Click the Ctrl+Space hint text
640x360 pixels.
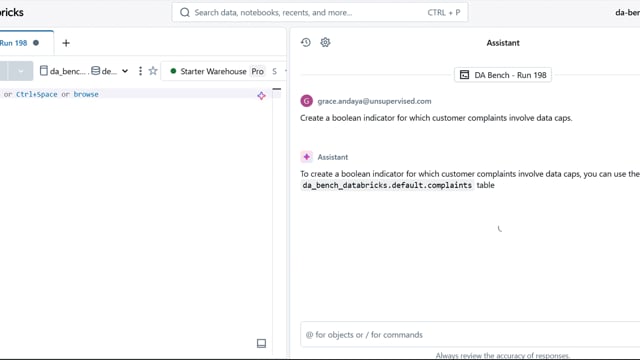point(37,94)
